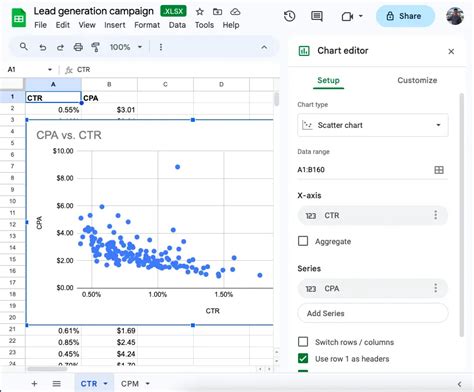
Task: Select the cell with $4.24
Action: [109, 354]
